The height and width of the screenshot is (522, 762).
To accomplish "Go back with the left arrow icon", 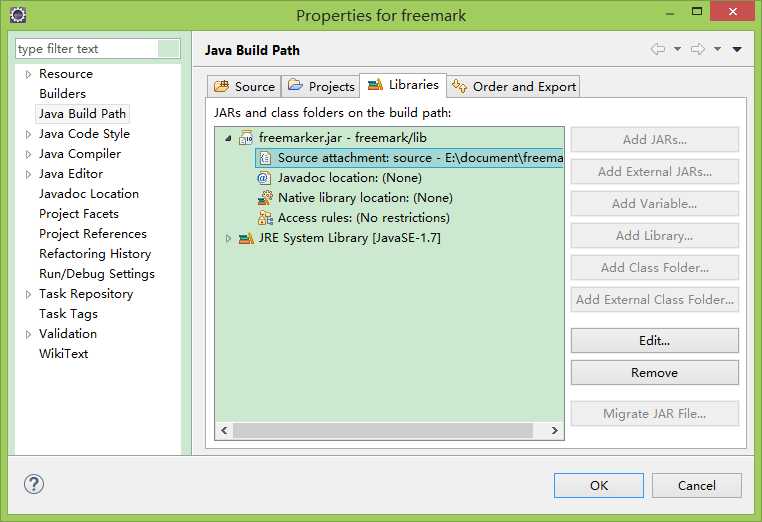I will pyautogui.click(x=658, y=49).
